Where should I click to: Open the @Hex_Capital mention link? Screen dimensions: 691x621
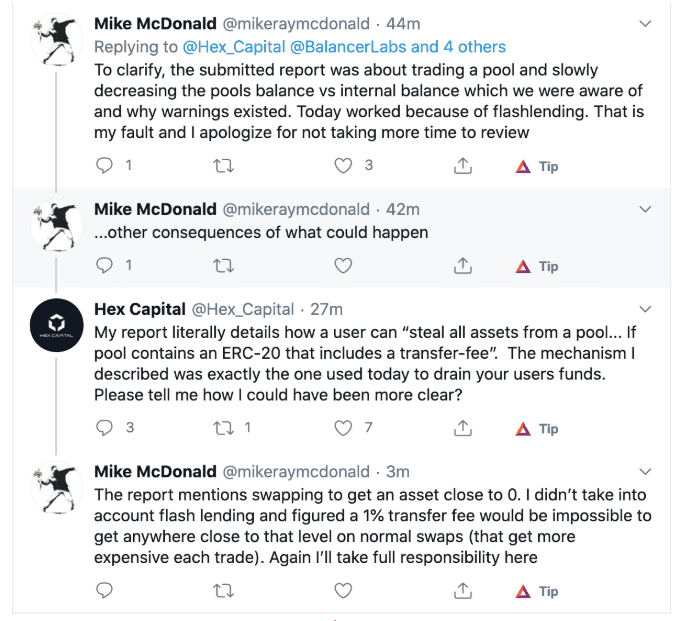point(234,47)
